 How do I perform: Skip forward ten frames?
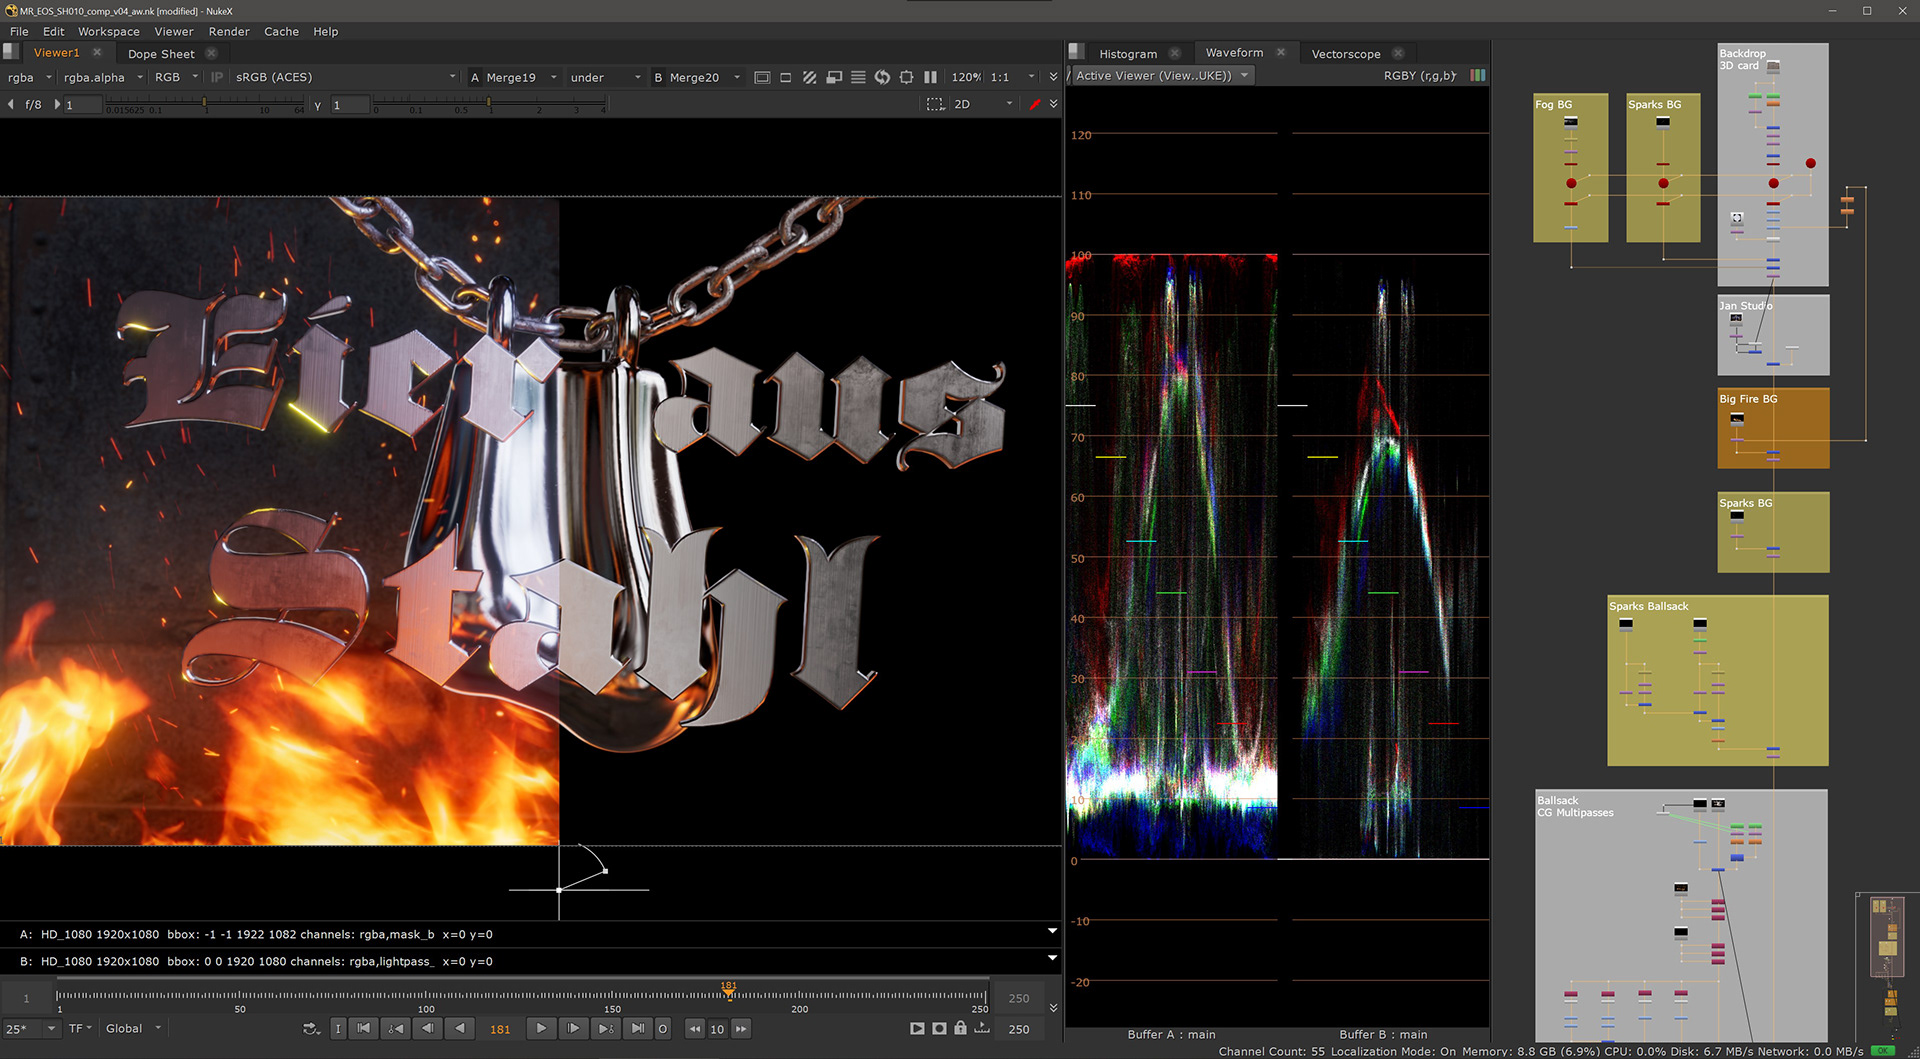tap(741, 1028)
